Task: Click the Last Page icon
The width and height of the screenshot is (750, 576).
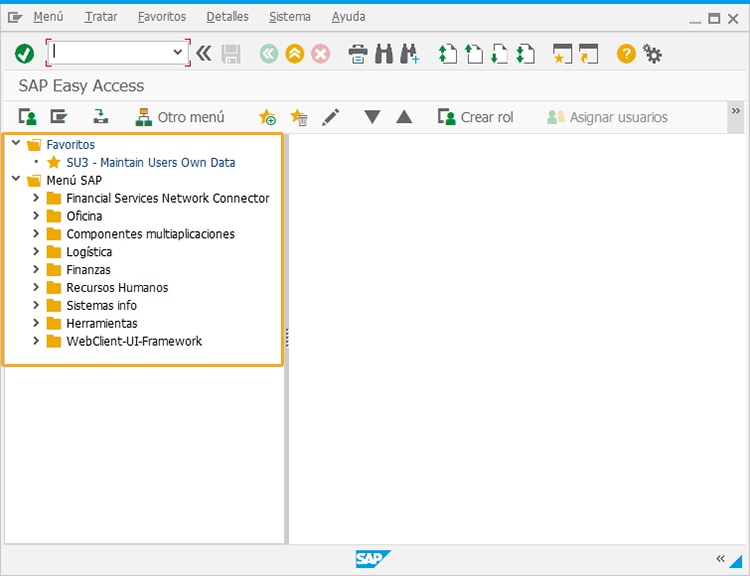Action: 525,54
